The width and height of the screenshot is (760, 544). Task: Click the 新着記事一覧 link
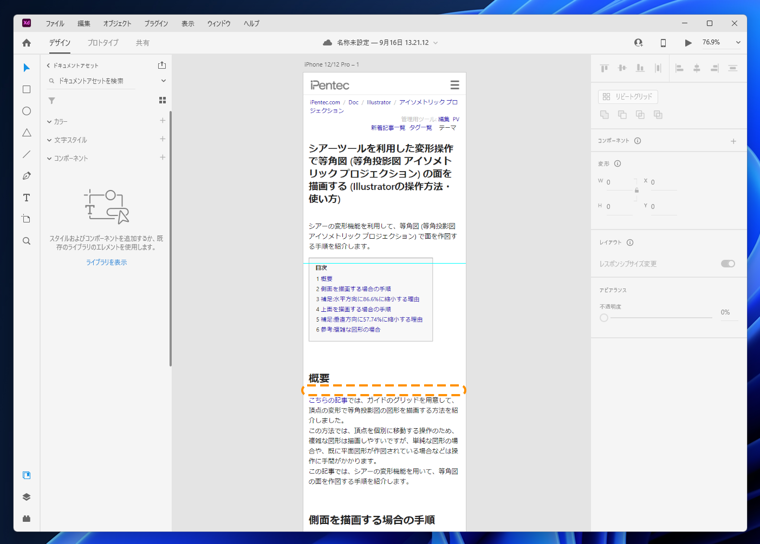point(388,128)
